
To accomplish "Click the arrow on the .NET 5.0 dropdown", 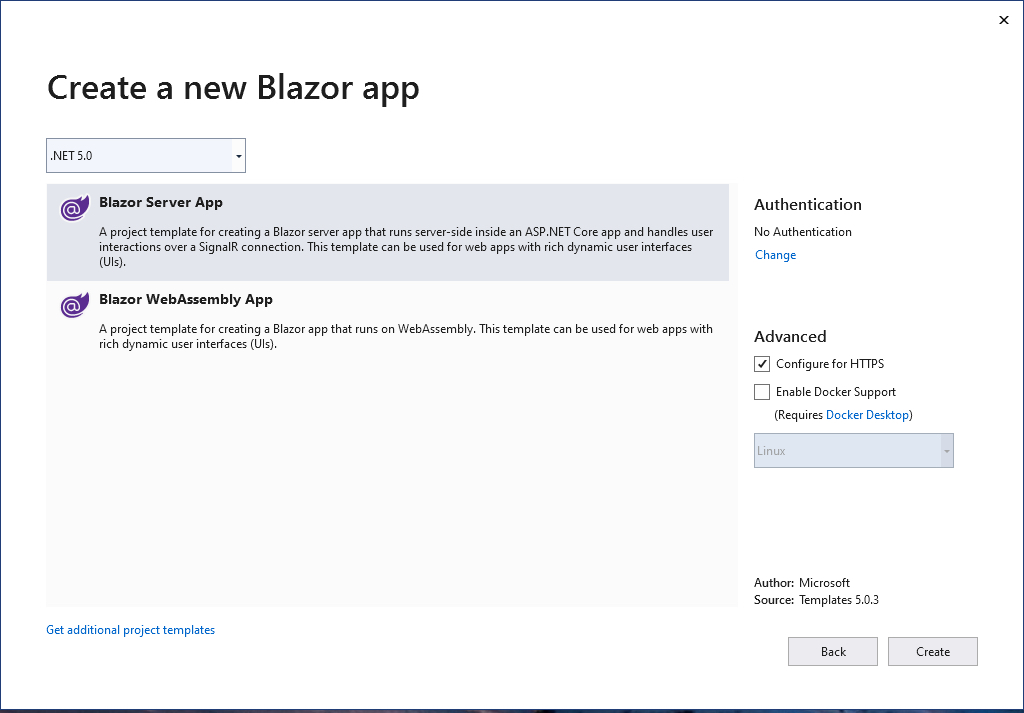I will pos(238,157).
